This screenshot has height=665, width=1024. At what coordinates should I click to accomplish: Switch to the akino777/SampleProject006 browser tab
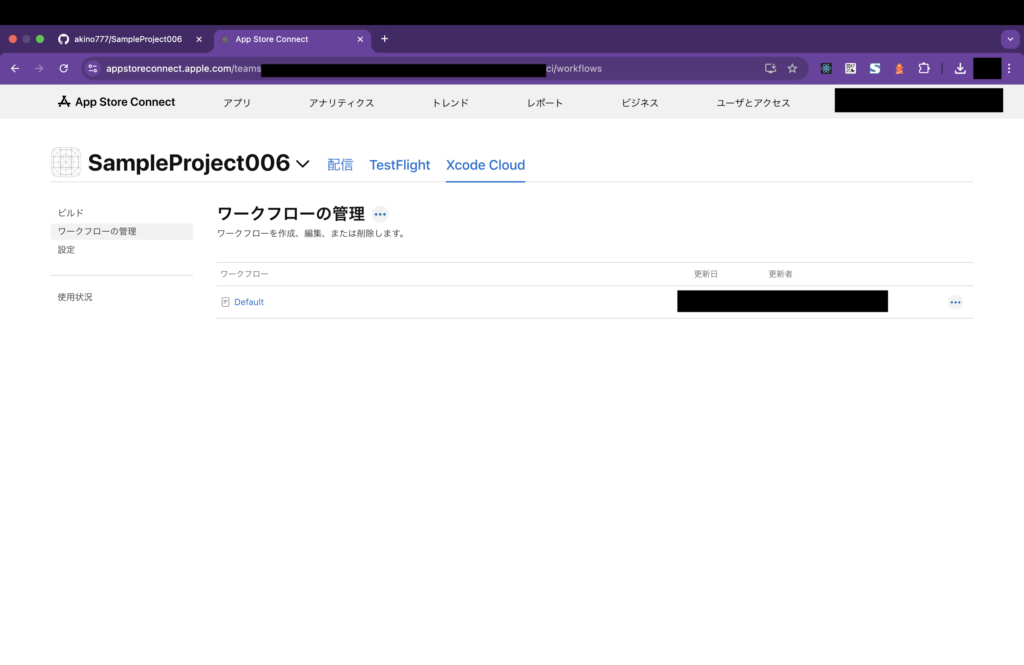[128, 39]
